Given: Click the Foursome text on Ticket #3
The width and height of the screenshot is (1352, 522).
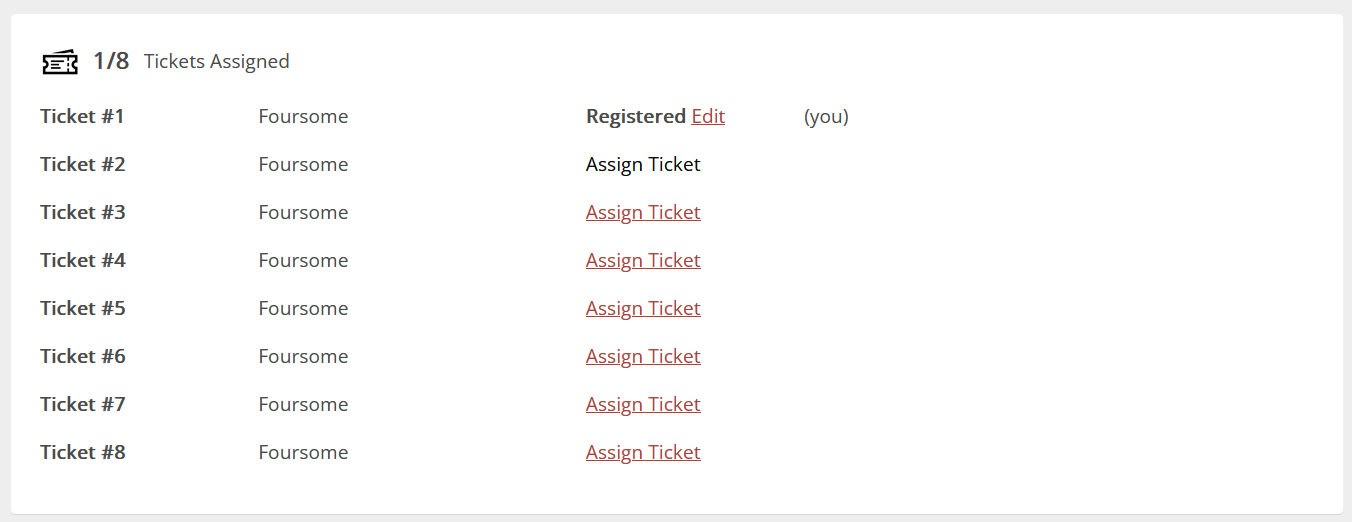Looking at the screenshot, I should (x=303, y=213).
